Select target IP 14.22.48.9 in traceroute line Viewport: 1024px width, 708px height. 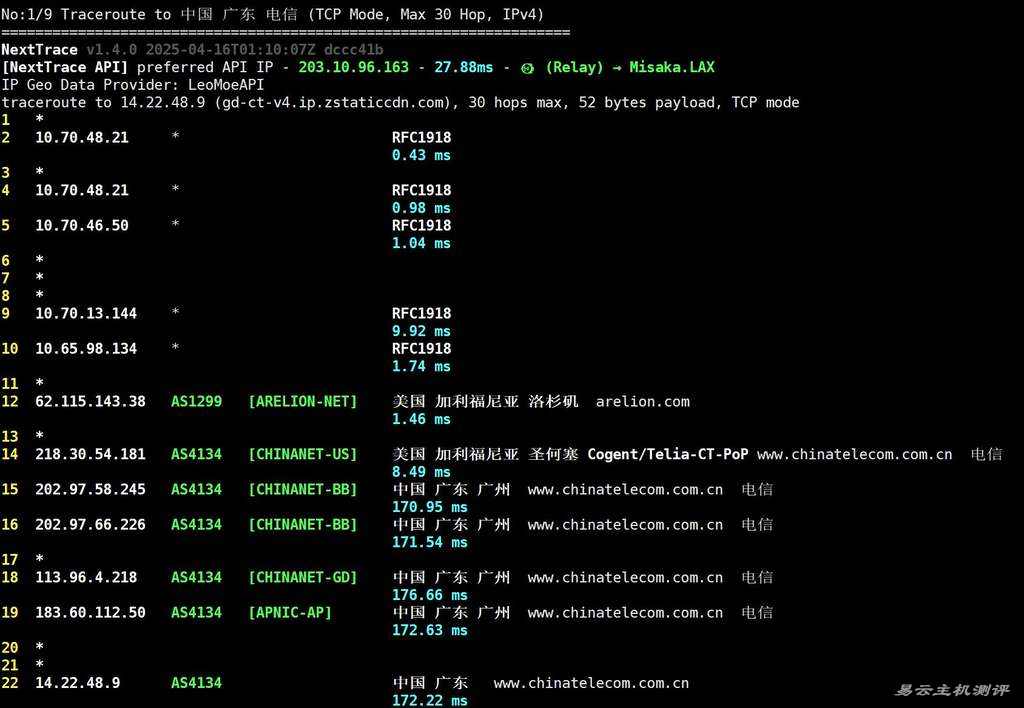[x=163, y=103]
